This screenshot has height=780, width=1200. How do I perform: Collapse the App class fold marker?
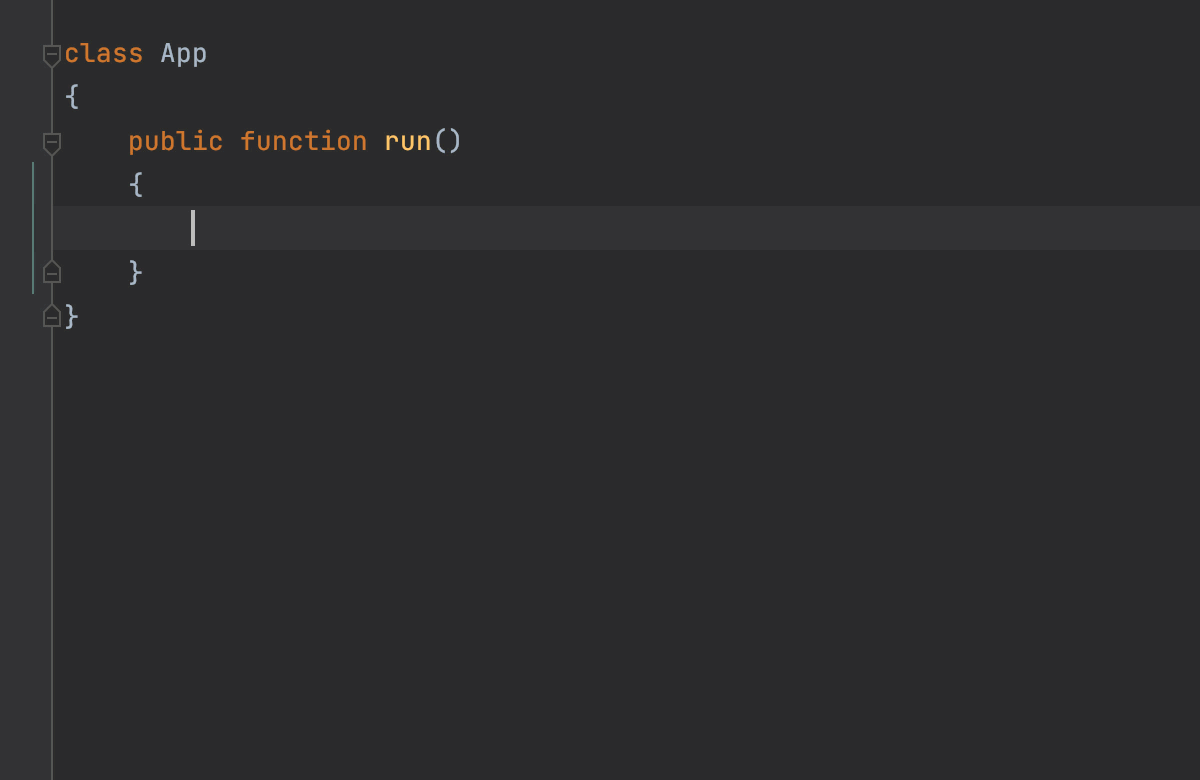point(52,55)
